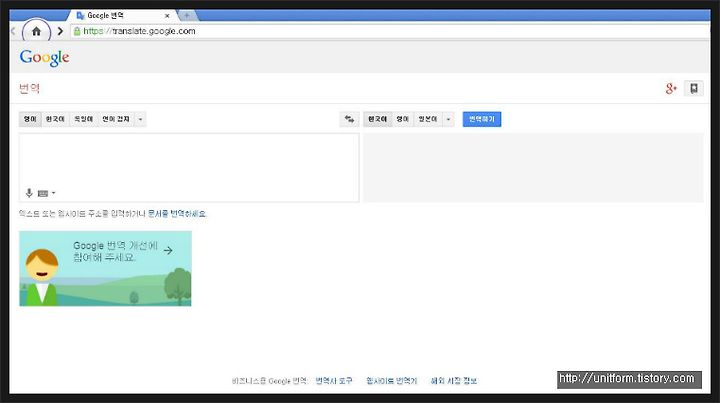
Task: Select 영어 as target language
Action: [402, 119]
